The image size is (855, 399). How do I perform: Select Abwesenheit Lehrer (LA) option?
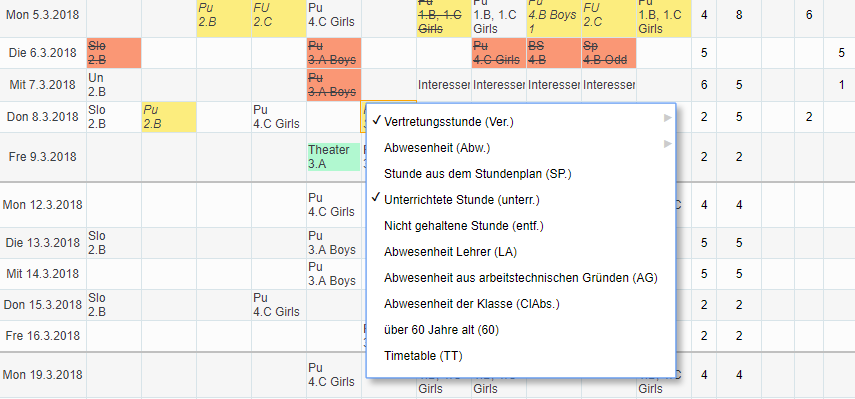coord(521,252)
